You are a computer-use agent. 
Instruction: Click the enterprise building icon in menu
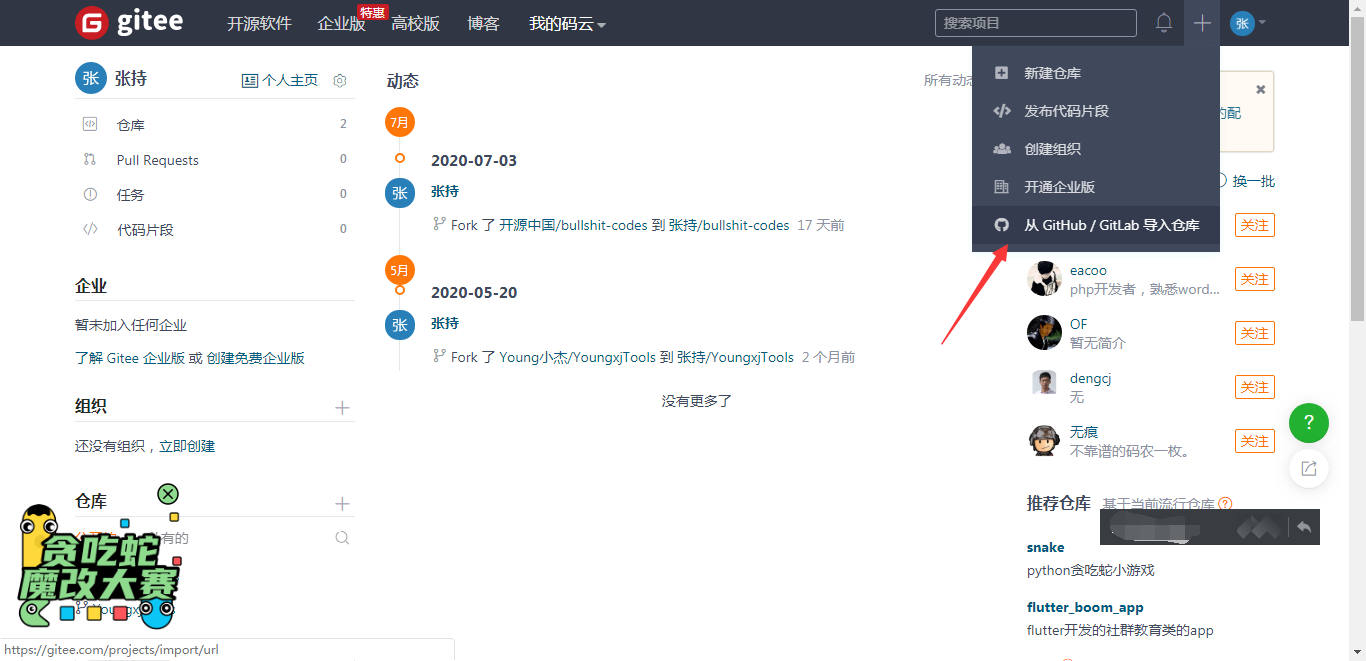1001,187
